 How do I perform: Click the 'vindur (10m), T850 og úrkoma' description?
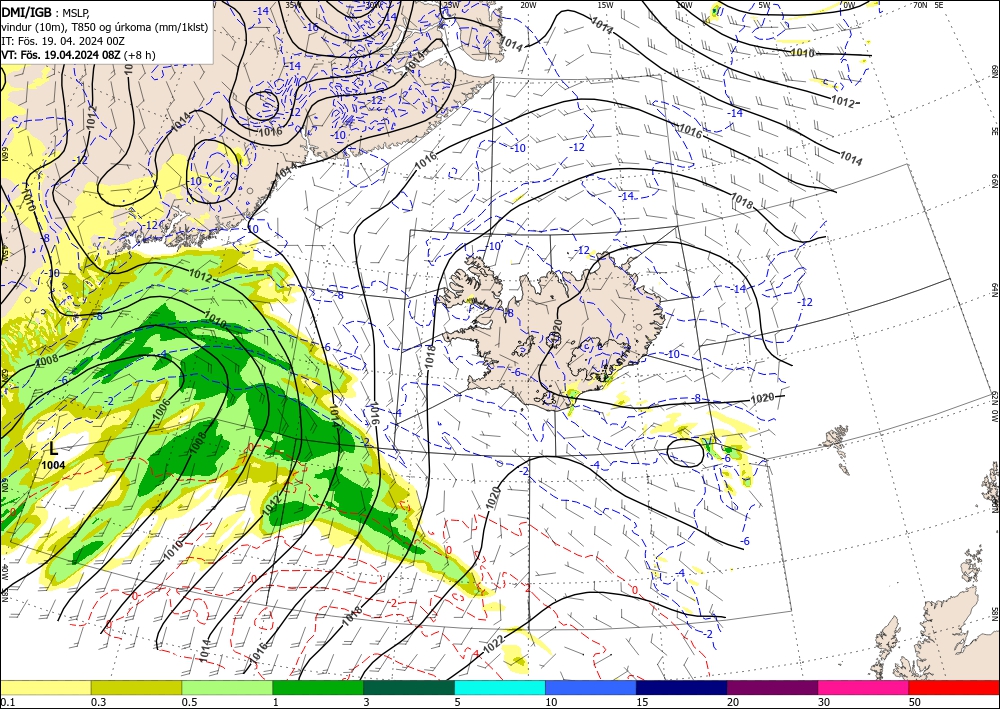(x=75, y=26)
